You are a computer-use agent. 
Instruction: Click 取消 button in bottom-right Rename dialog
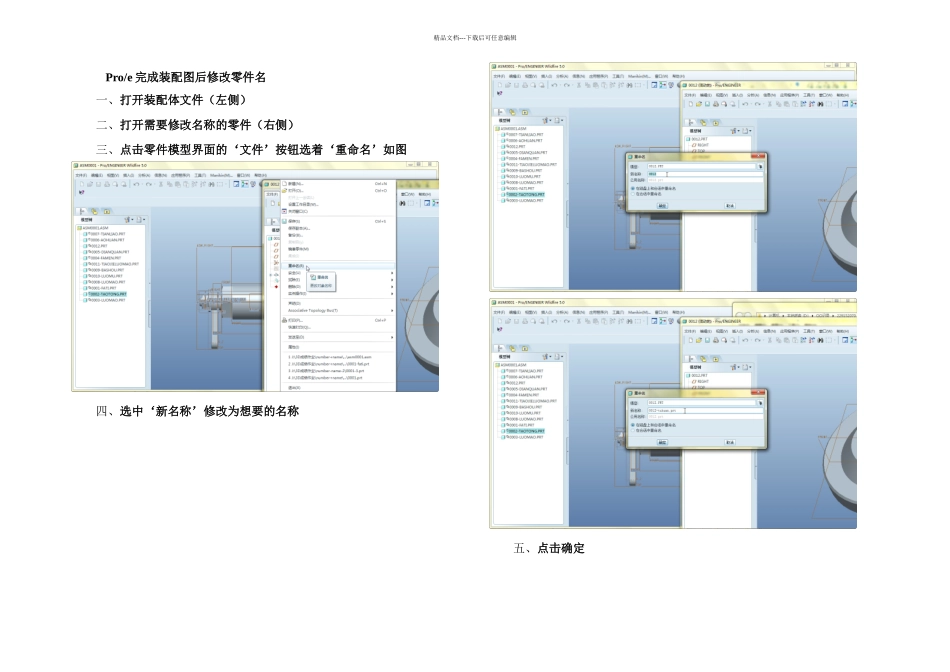[730, 442]
